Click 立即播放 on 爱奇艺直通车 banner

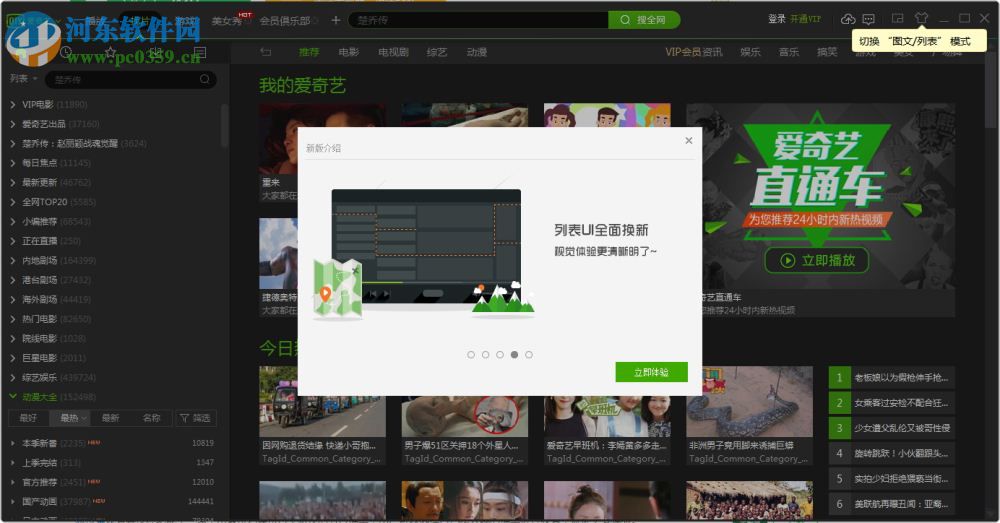pos(817,260)
